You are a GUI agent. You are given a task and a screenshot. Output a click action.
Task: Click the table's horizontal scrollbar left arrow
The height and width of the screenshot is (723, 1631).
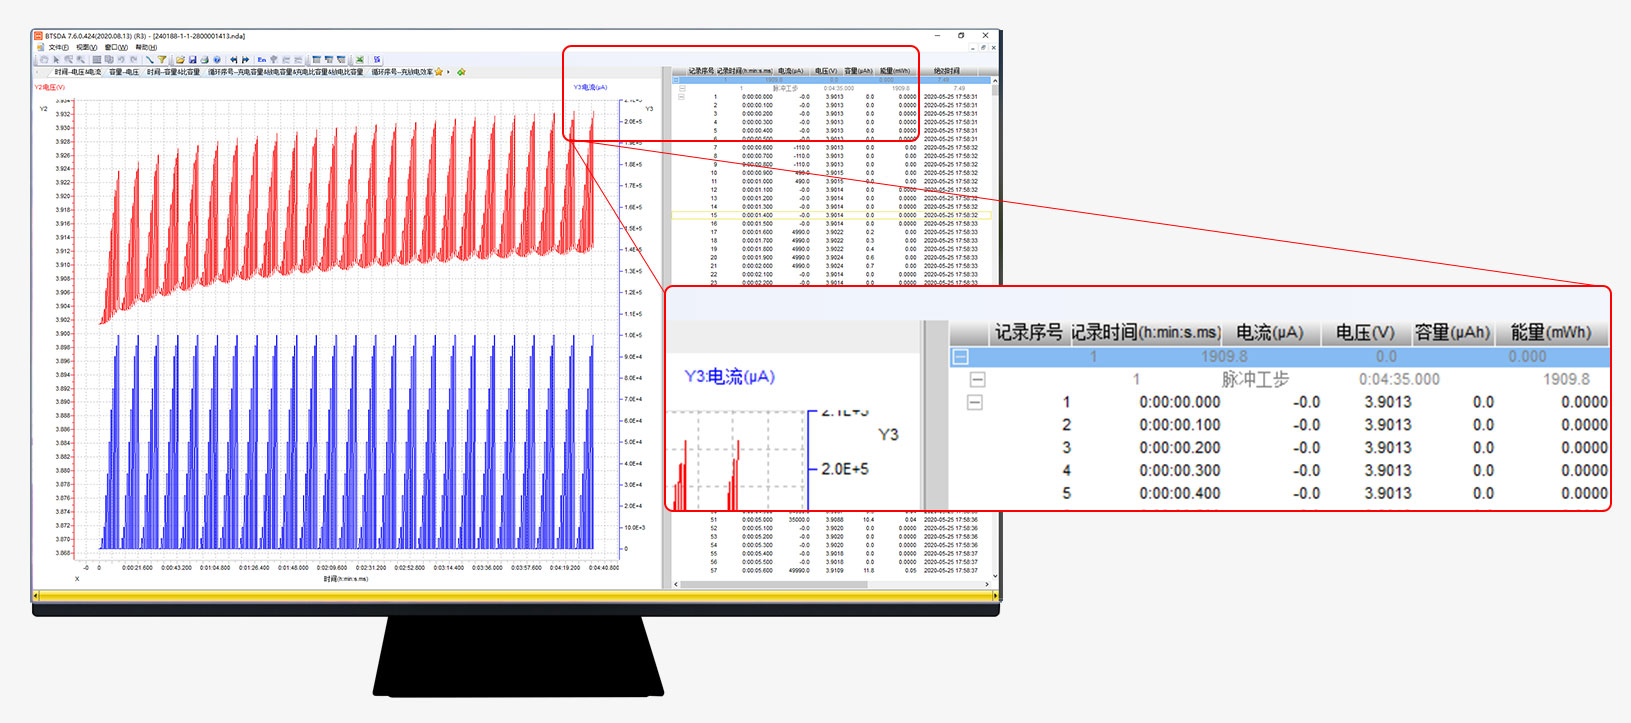676,583
